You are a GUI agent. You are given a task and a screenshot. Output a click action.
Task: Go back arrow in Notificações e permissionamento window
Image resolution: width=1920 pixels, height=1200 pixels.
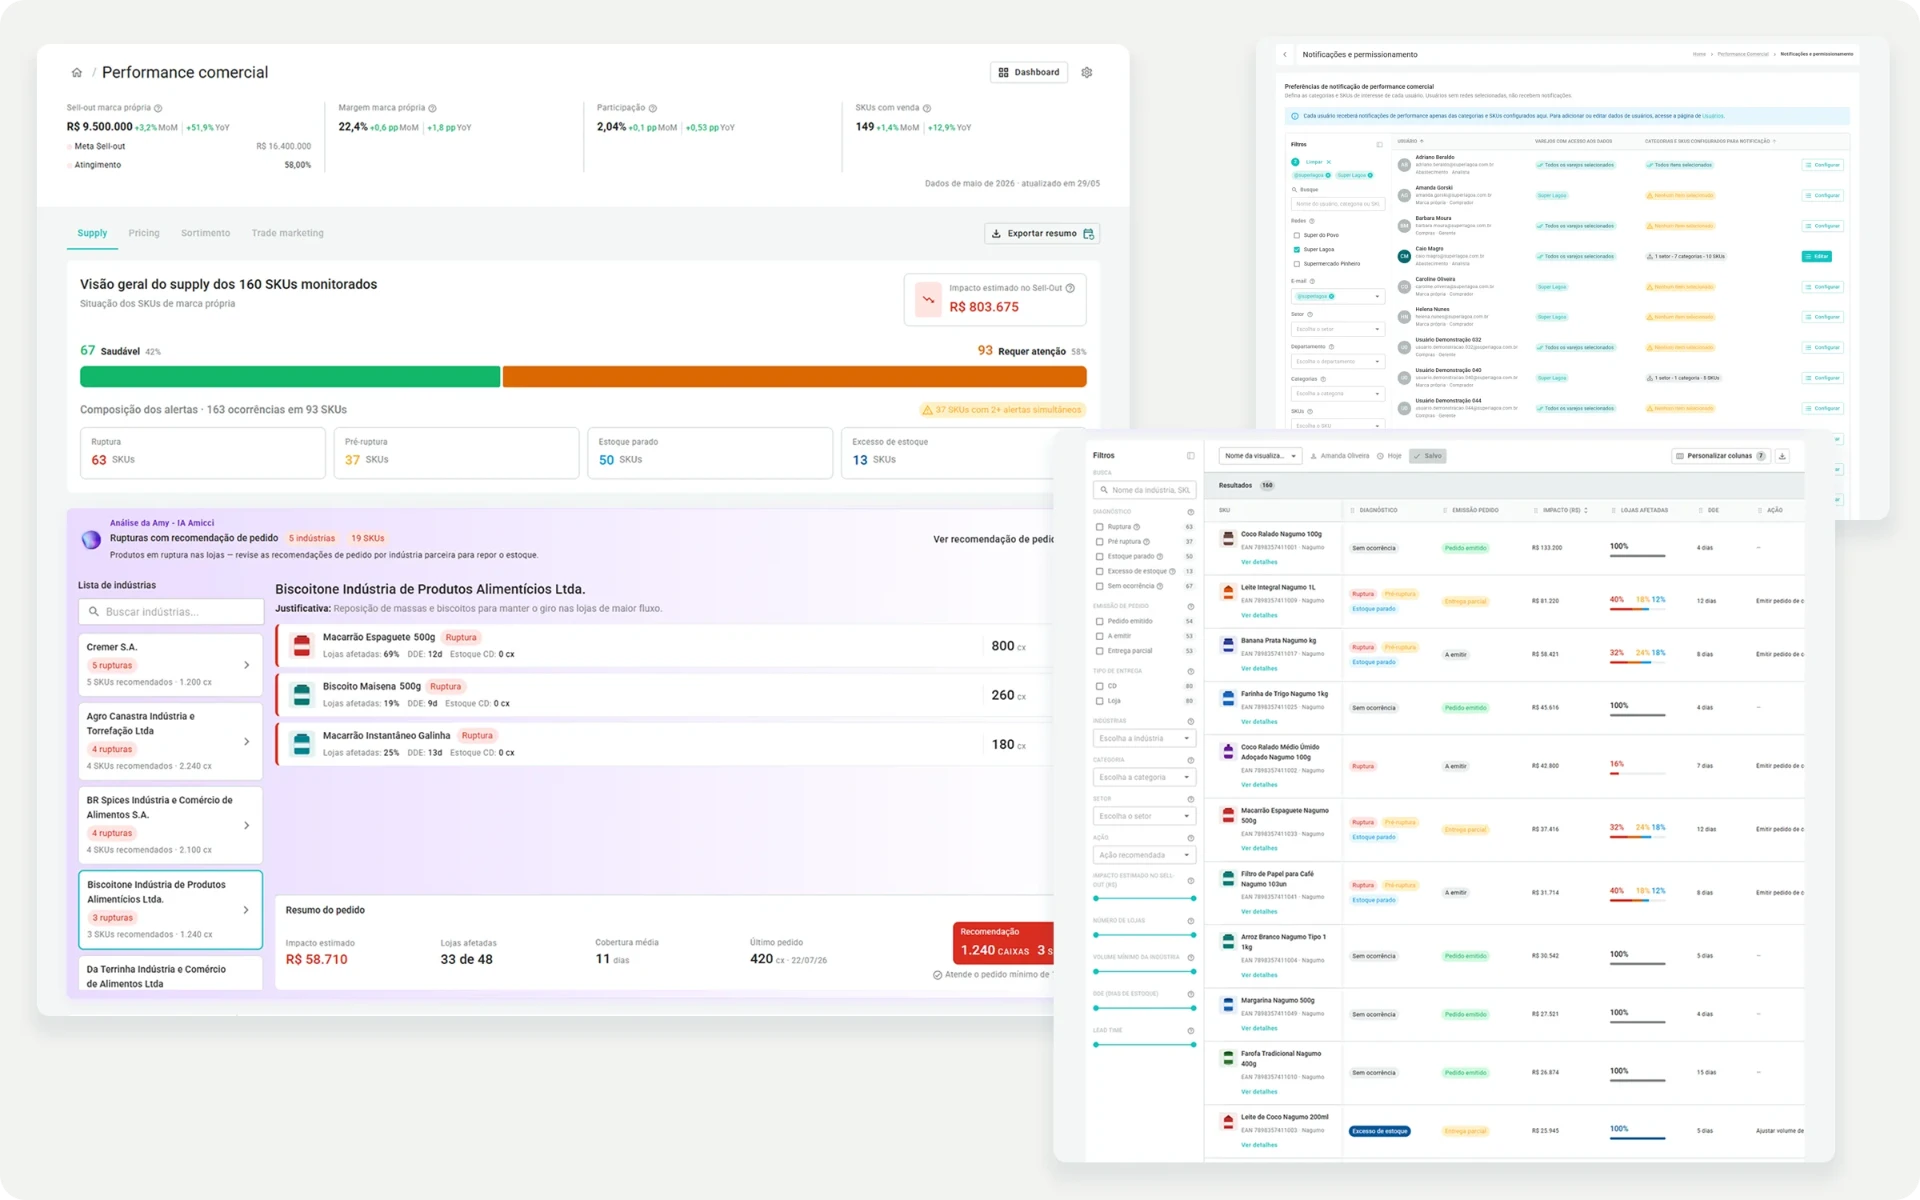pos(1286,55)
